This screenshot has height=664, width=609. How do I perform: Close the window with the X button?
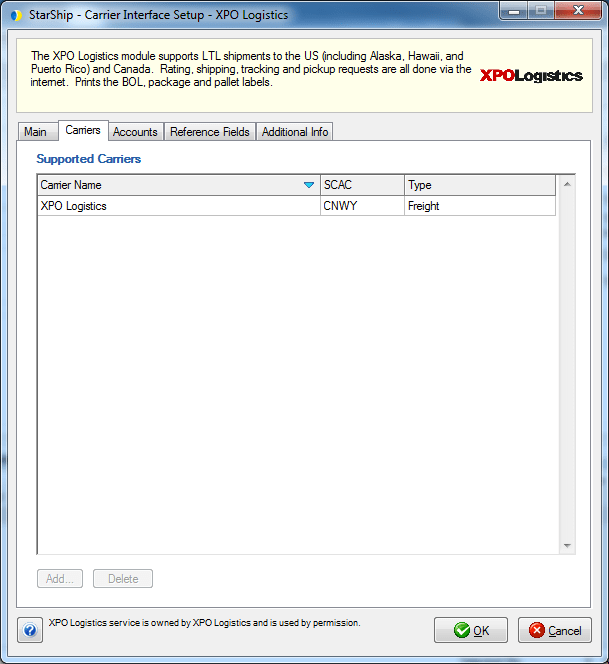pyautogui.click(x=578, y=11)
